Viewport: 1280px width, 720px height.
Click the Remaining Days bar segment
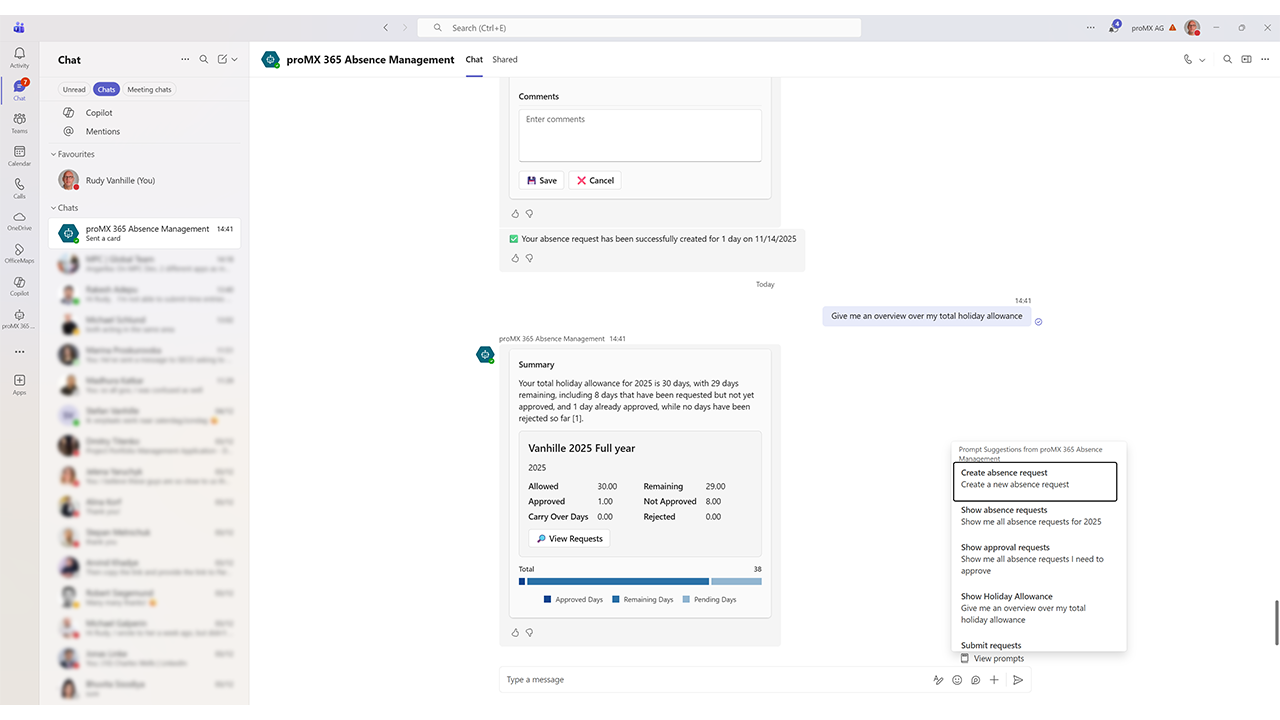[618, 581]
